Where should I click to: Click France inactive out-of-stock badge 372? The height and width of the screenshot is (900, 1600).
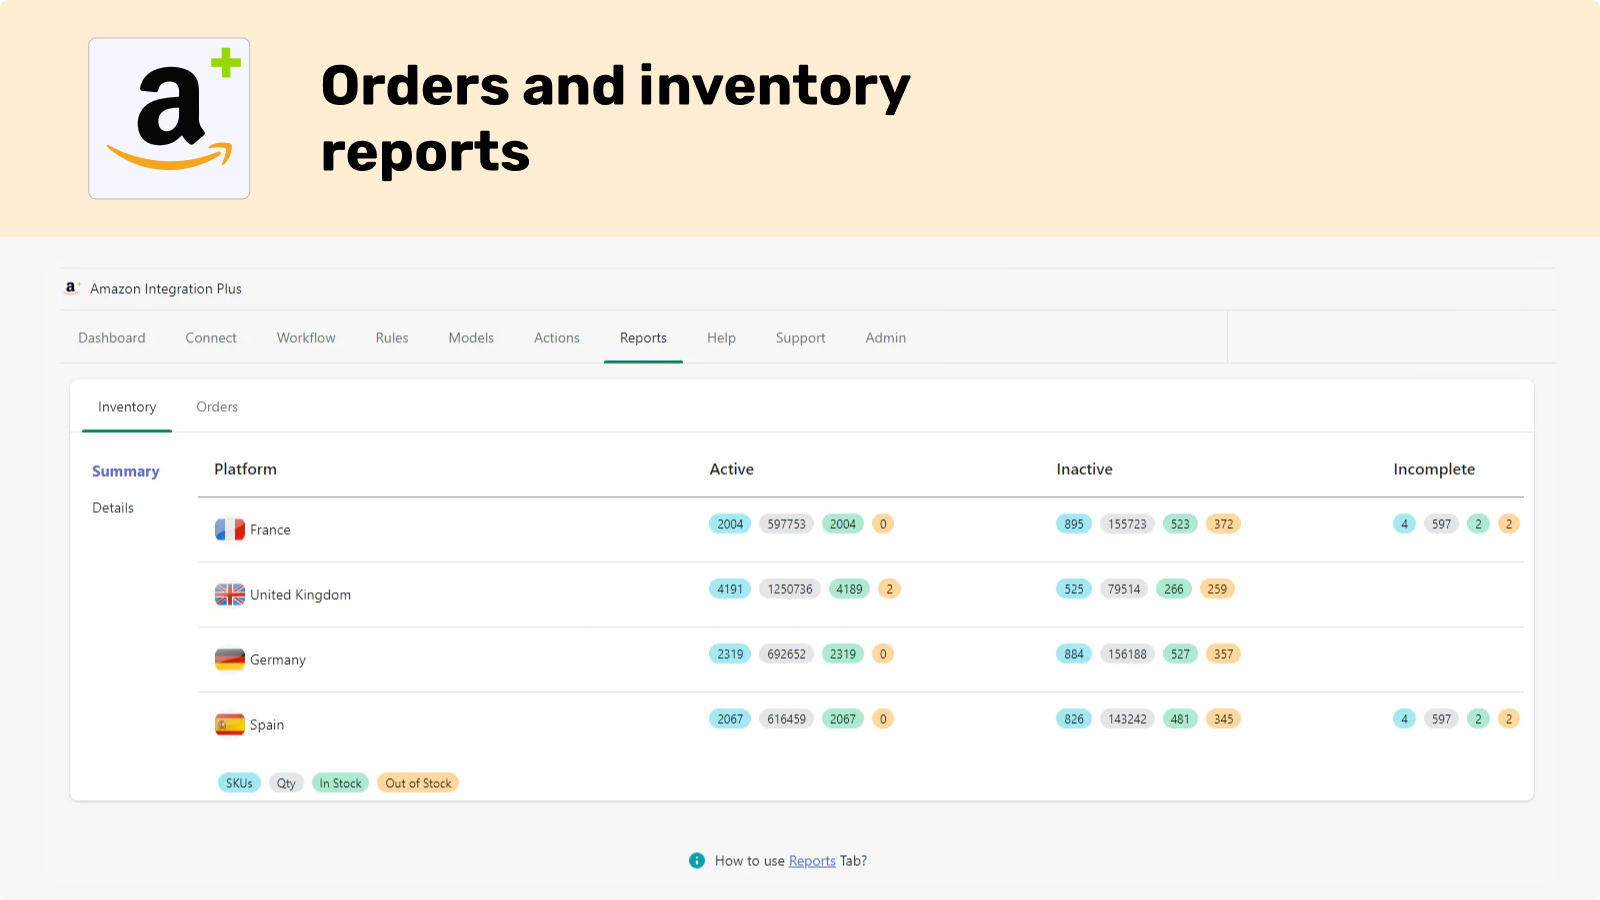point(1223,524)
